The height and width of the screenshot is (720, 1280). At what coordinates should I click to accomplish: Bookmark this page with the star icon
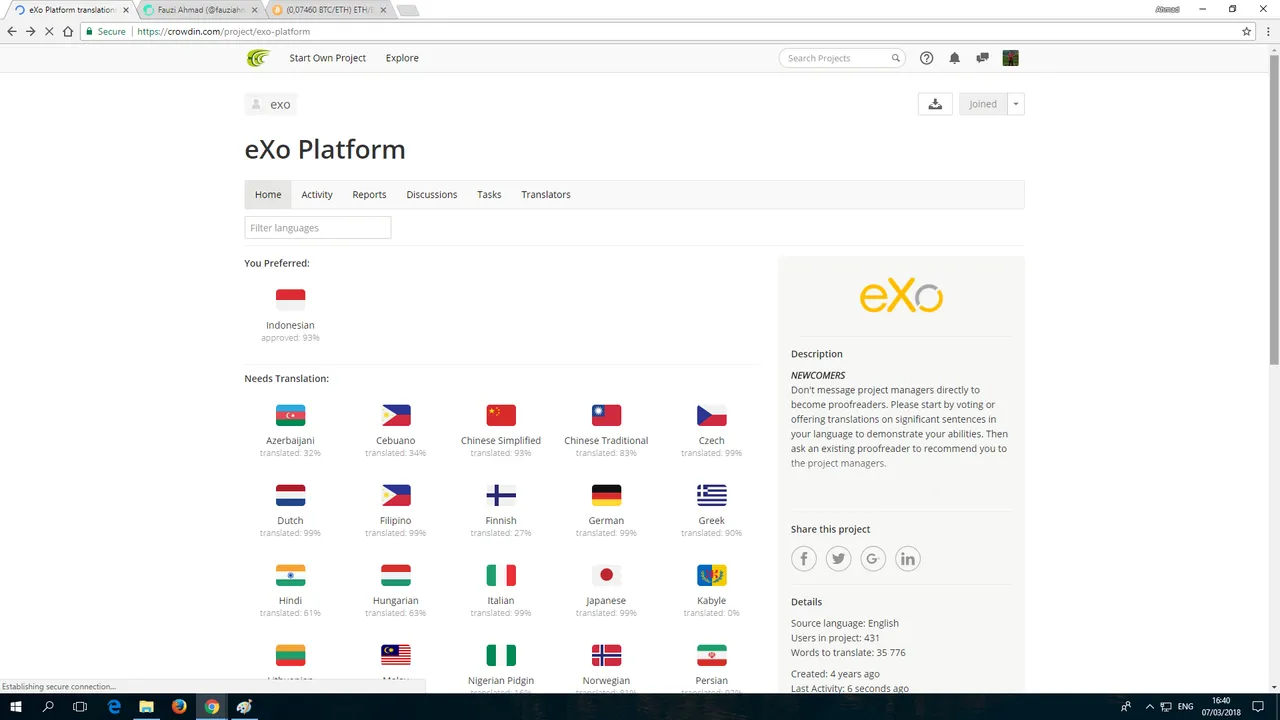[x=1246, y=31]
